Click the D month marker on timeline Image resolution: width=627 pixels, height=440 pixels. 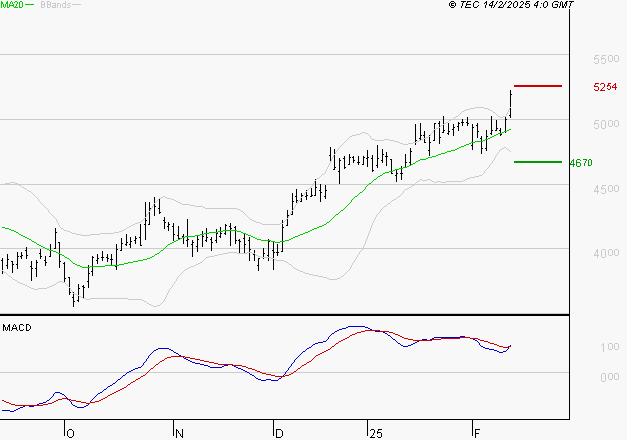click(279, 434)
